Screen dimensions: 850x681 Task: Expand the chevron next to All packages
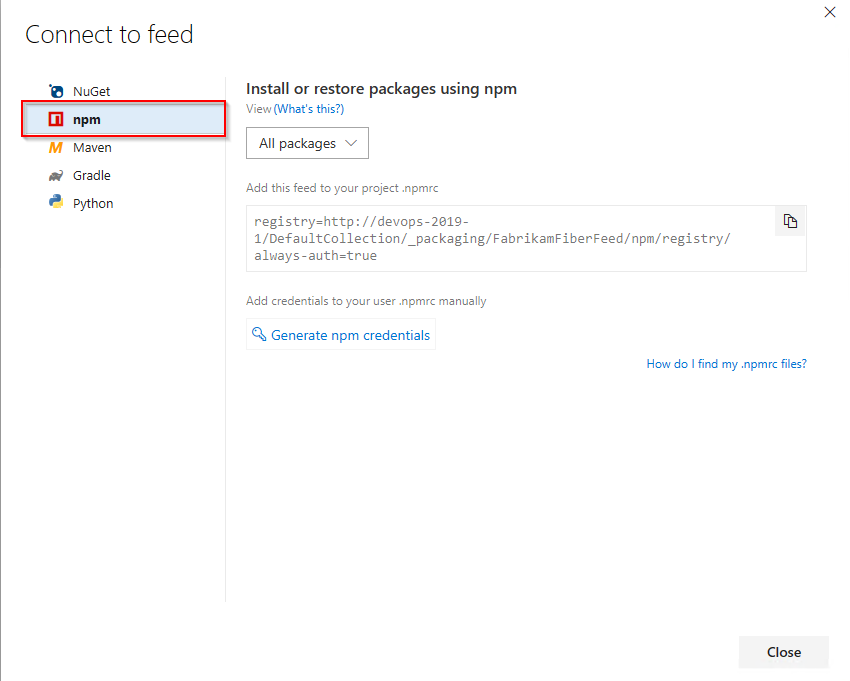click(351, 143)
